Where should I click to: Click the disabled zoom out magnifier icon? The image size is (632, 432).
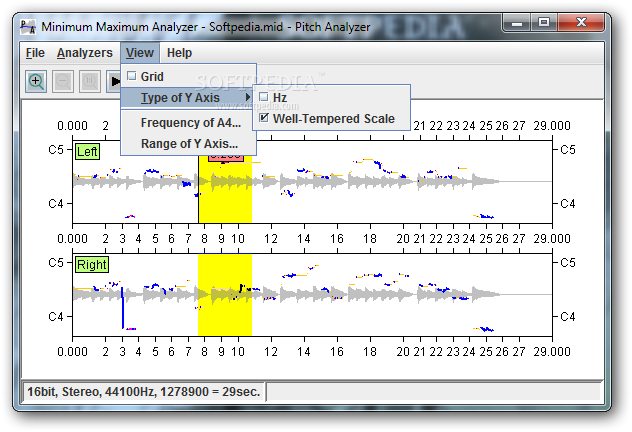63,81
